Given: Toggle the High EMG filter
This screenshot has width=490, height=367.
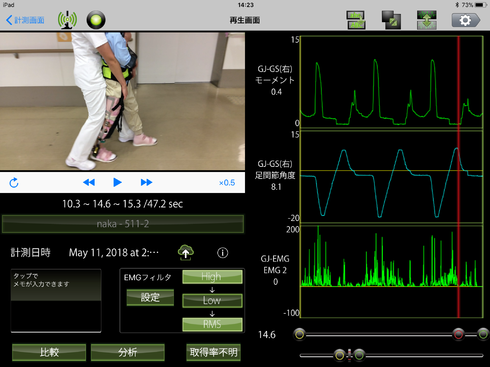Looking at the screenshot, I should (212, 277).
